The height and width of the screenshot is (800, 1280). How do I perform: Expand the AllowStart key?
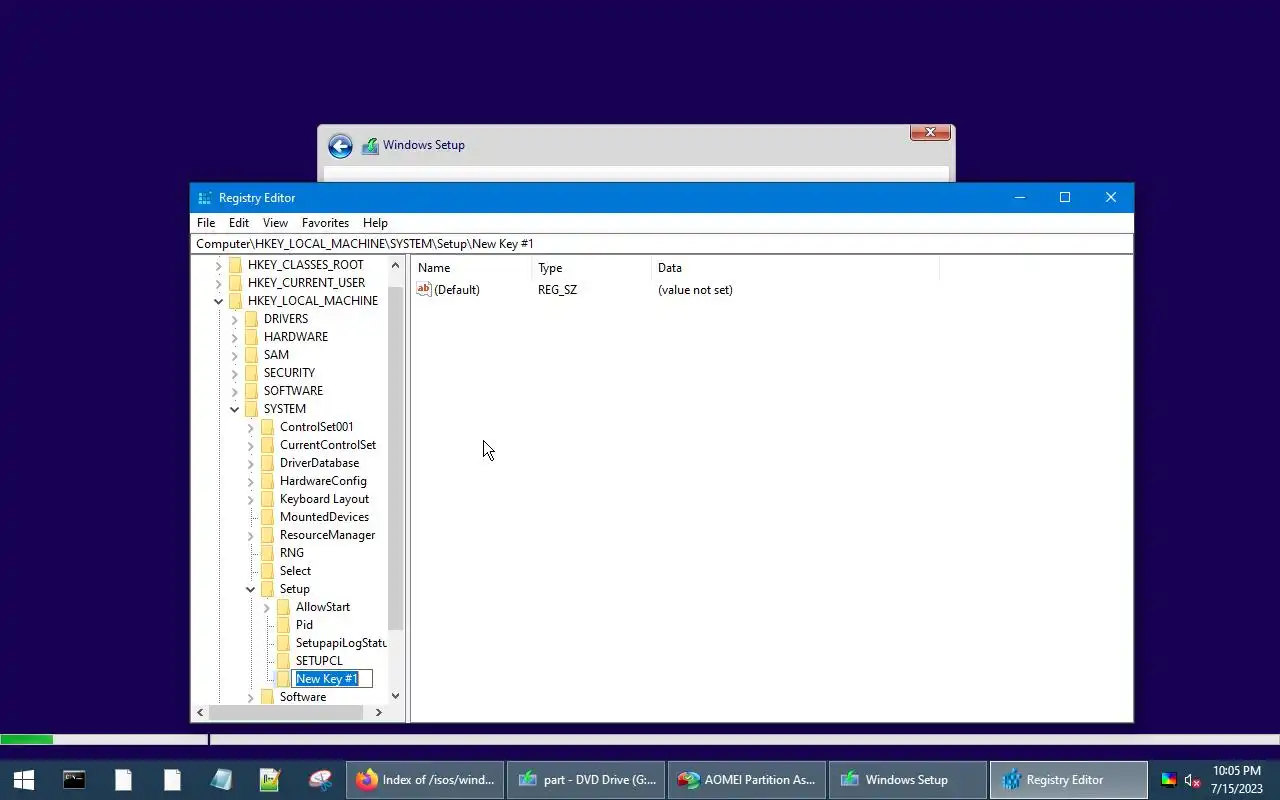[267, 607]
